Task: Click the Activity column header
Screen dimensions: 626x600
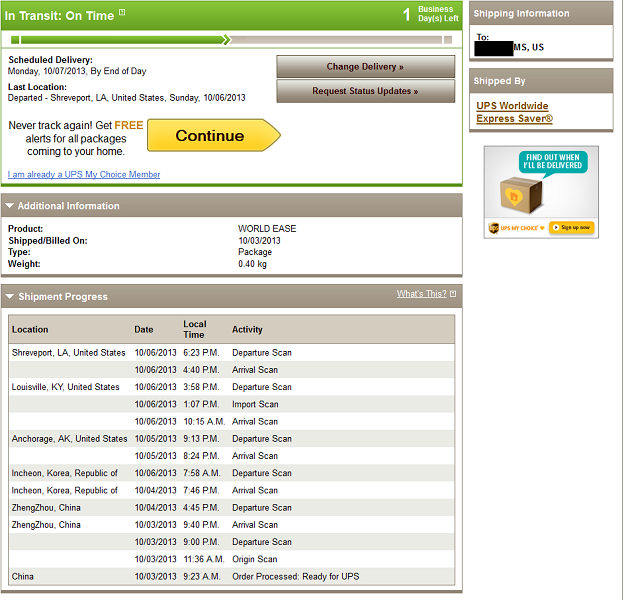Action: click(247, 330)
